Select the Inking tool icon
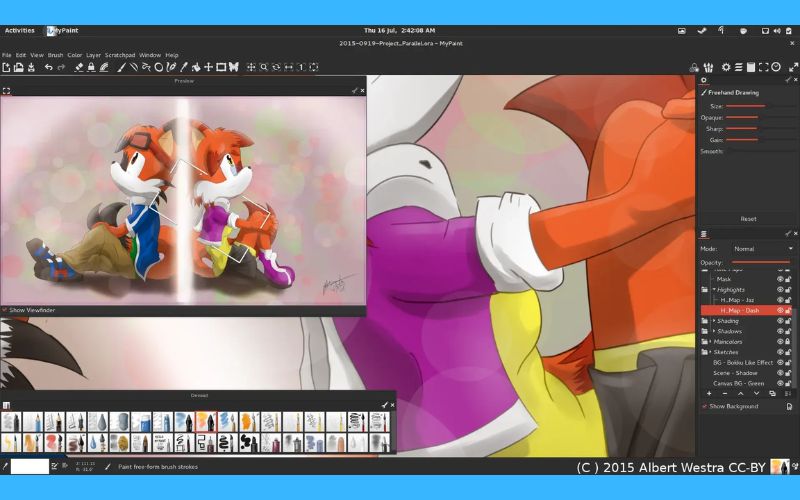800x500 pixels. point(171,67)
